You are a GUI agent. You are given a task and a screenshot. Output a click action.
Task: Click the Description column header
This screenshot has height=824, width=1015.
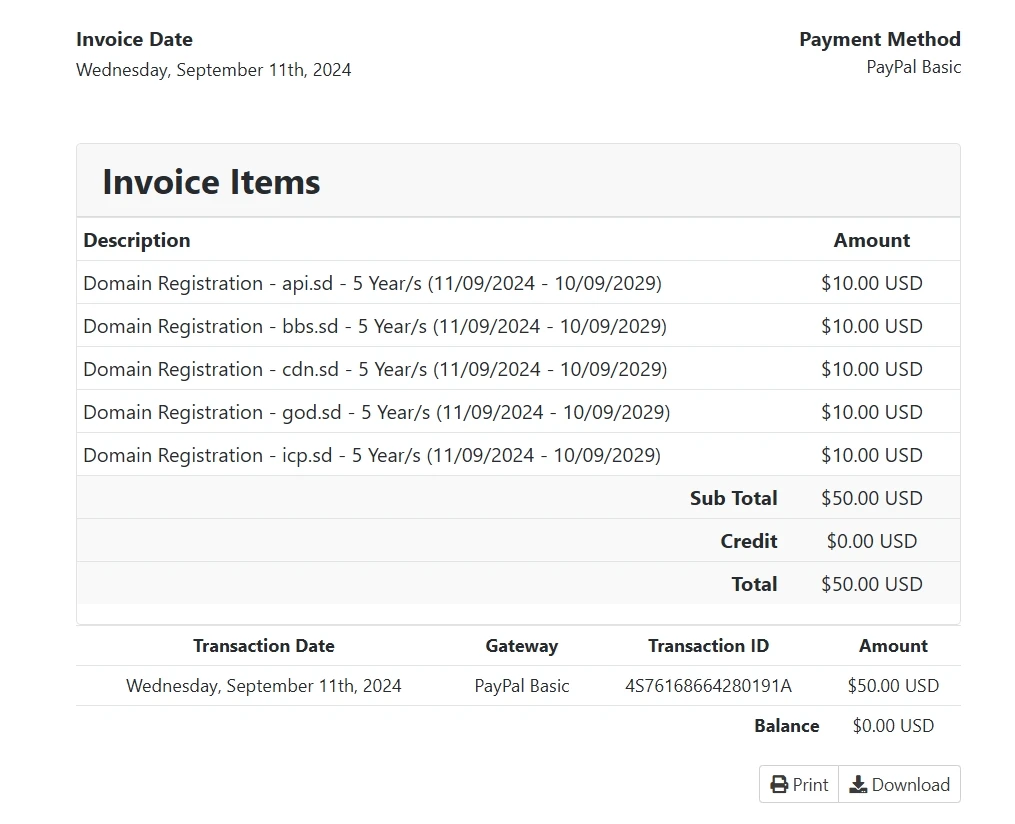pos(137,240)
